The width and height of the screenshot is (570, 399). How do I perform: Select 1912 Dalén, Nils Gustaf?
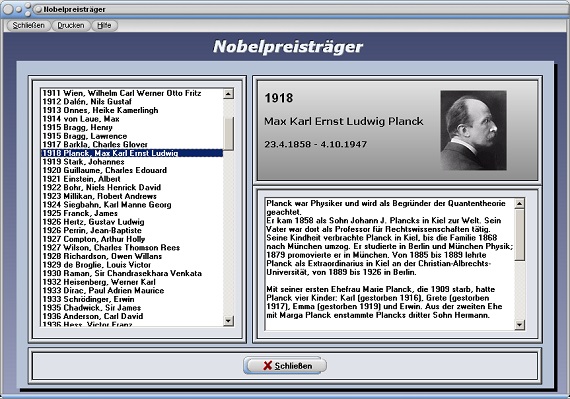(132, 102)
